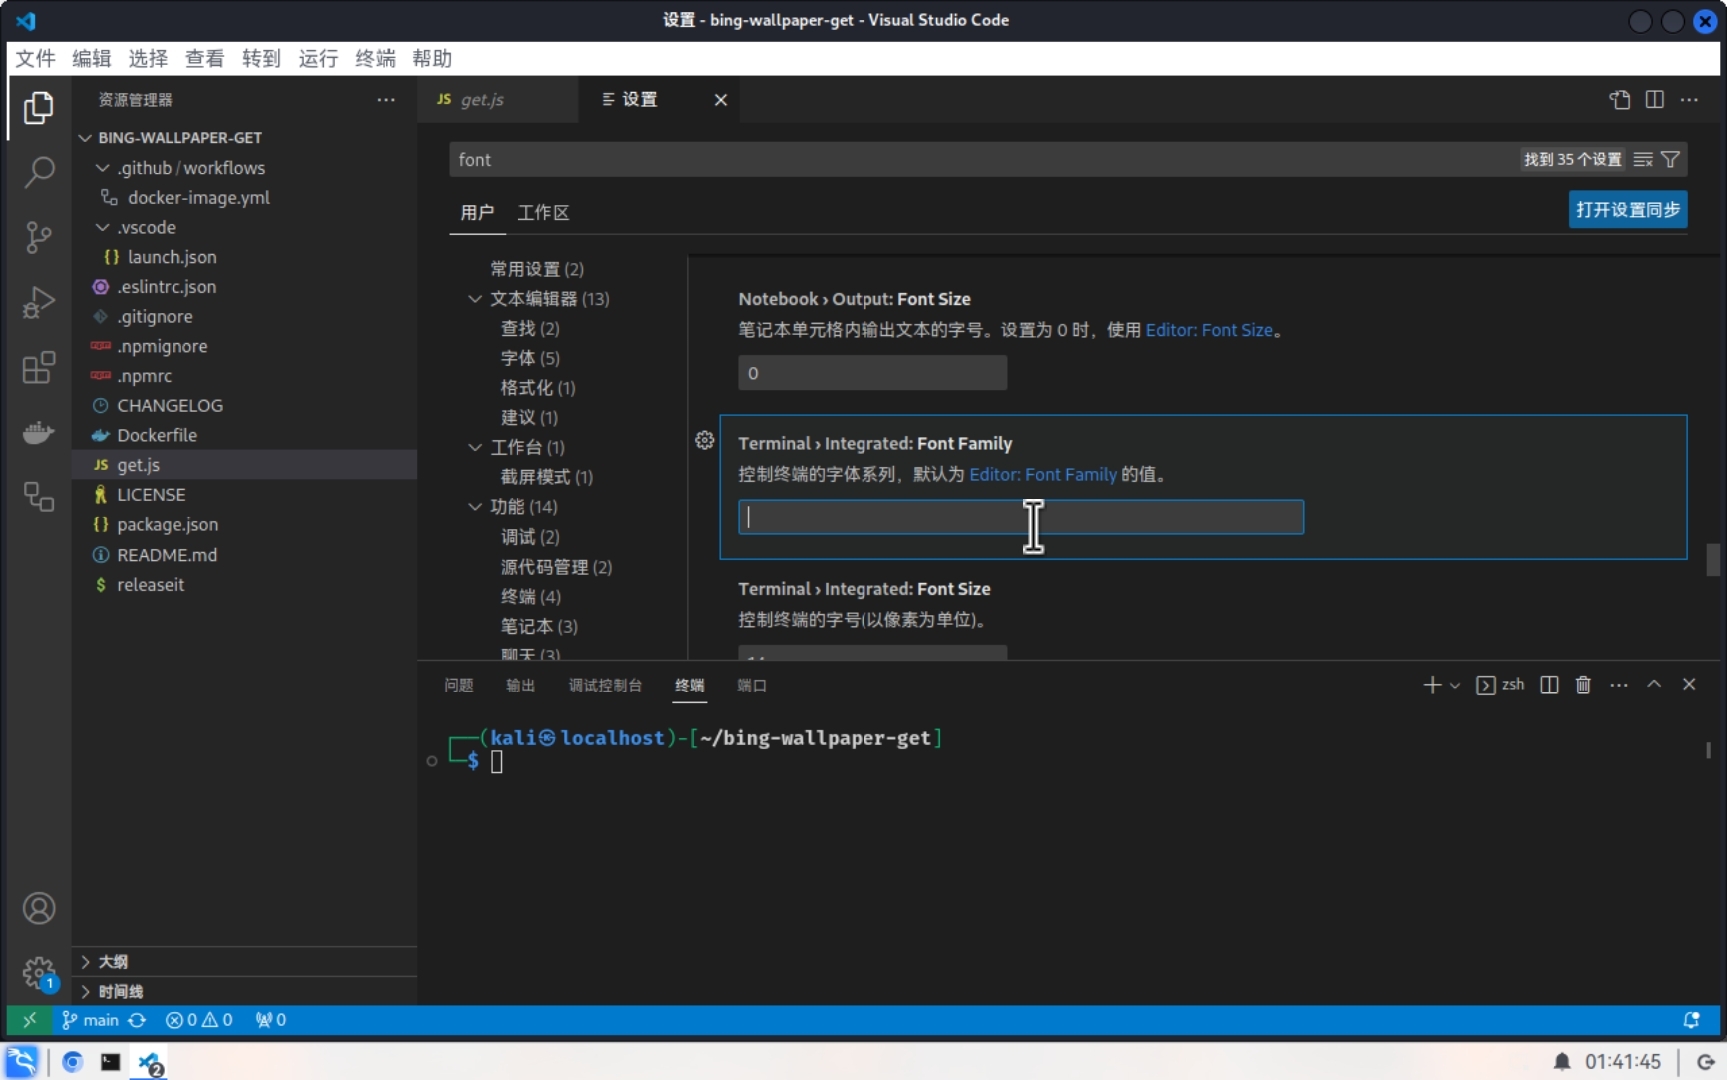Open the 文件 (File) menu
The width and height of the screenshot is (1727, 1080).
pos(35,58)
